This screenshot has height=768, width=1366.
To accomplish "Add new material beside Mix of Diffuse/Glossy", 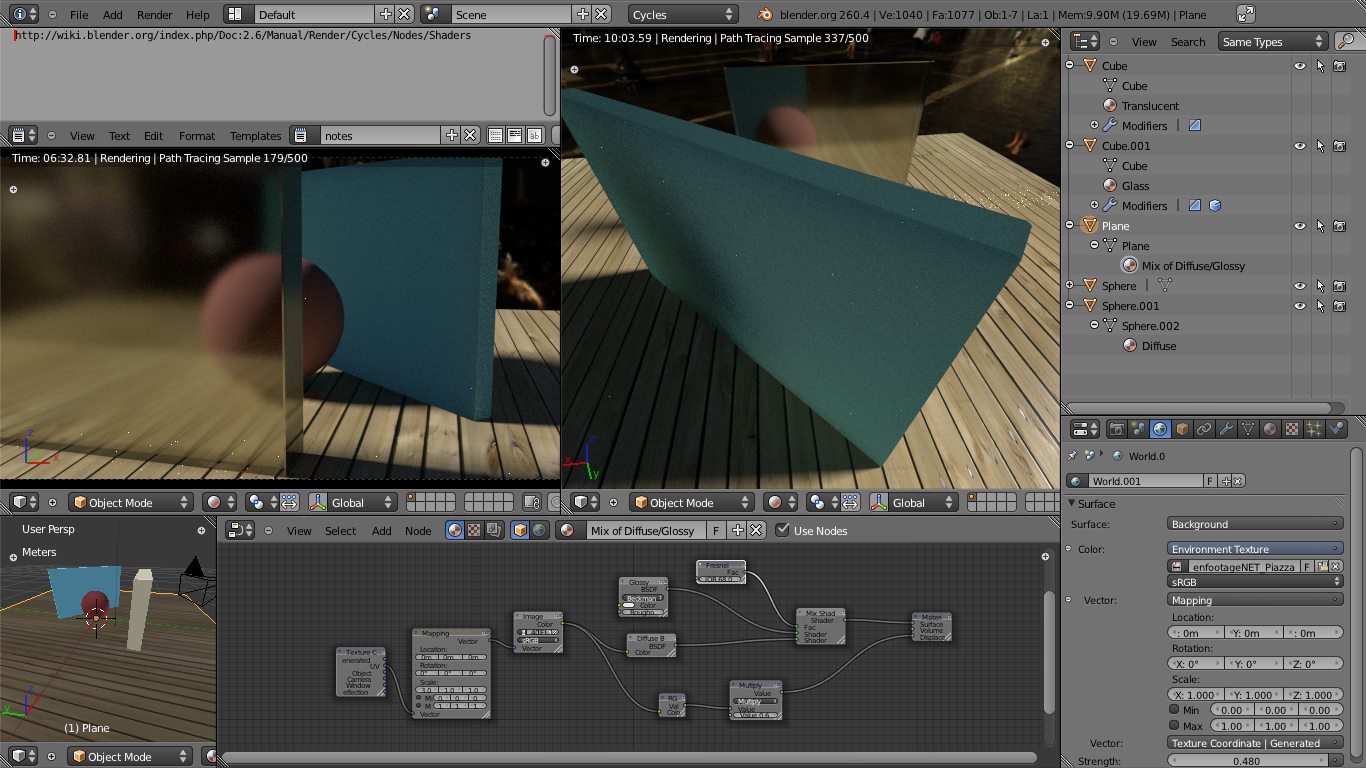I will 738,531.
